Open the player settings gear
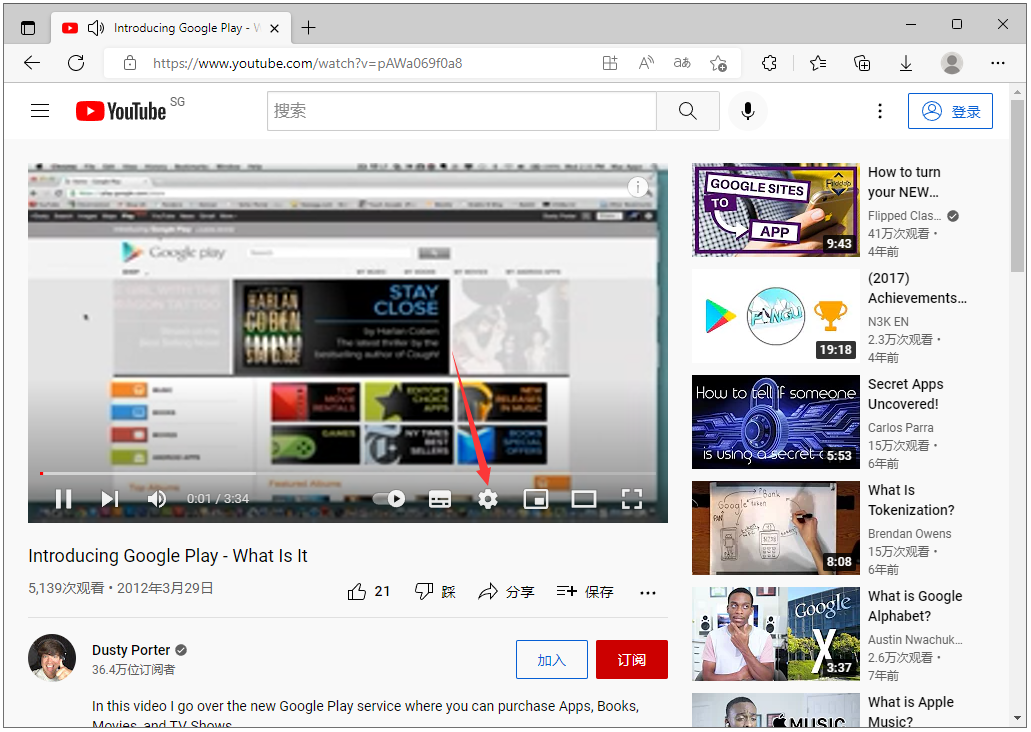The image size is (1031, 732). click(488, 499)
